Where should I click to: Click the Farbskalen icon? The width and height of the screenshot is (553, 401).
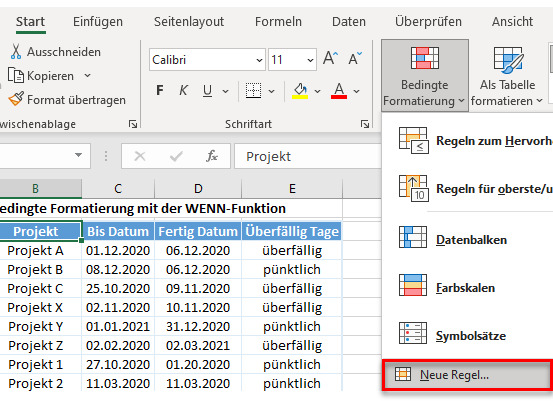[413, 285]
